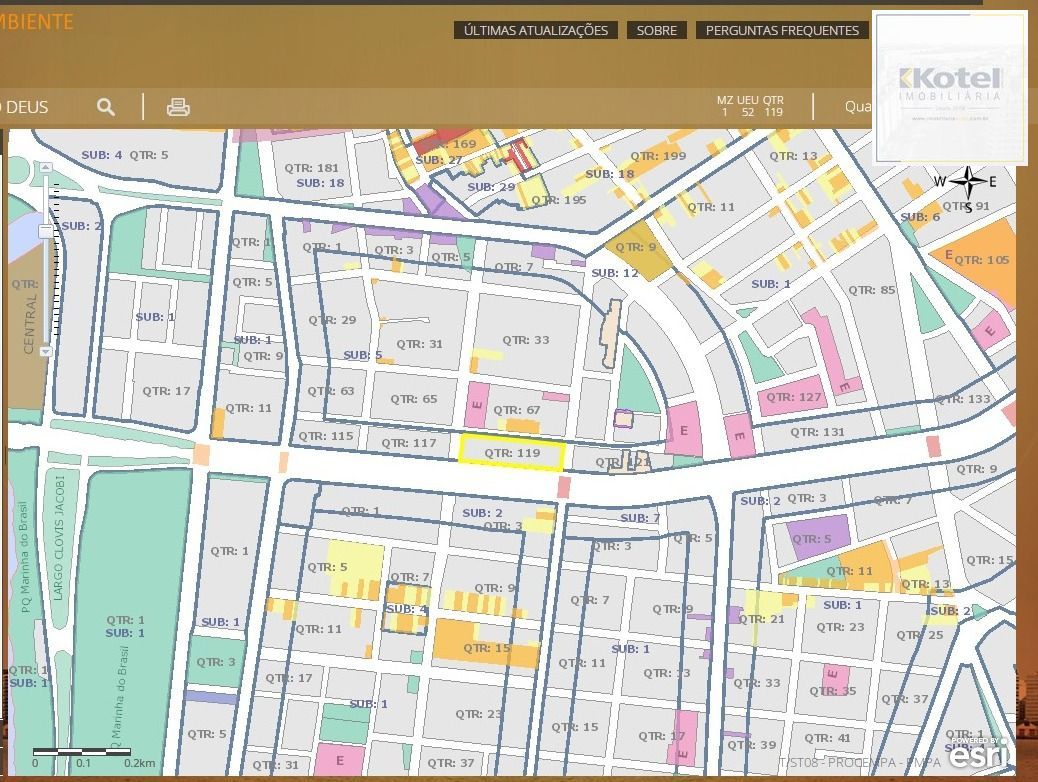1038x782 pixels.
Task: Open the magnifying glass search tool
Action: 106,107
